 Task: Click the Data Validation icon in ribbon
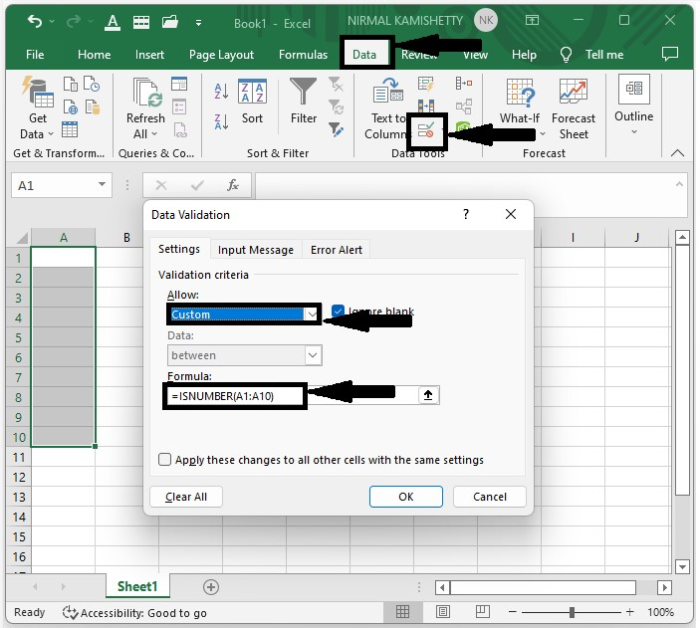point(427,131)
